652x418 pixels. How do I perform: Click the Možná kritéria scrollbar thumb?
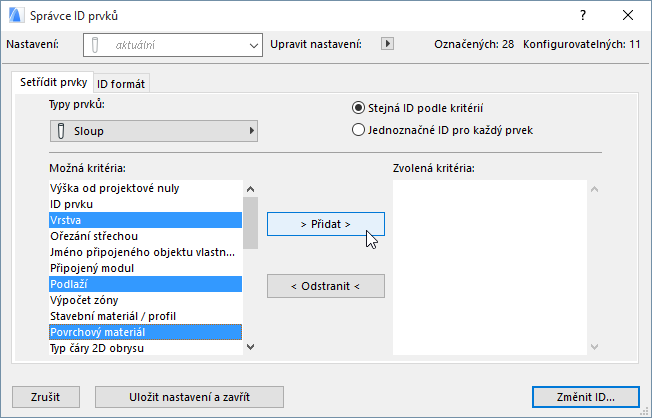click(250, 222)
